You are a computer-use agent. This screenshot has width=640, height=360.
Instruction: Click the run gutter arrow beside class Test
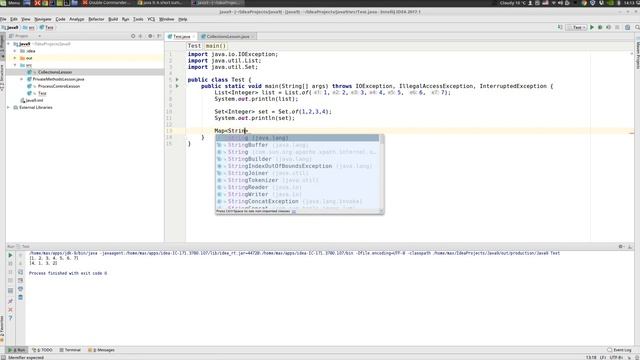177,80
